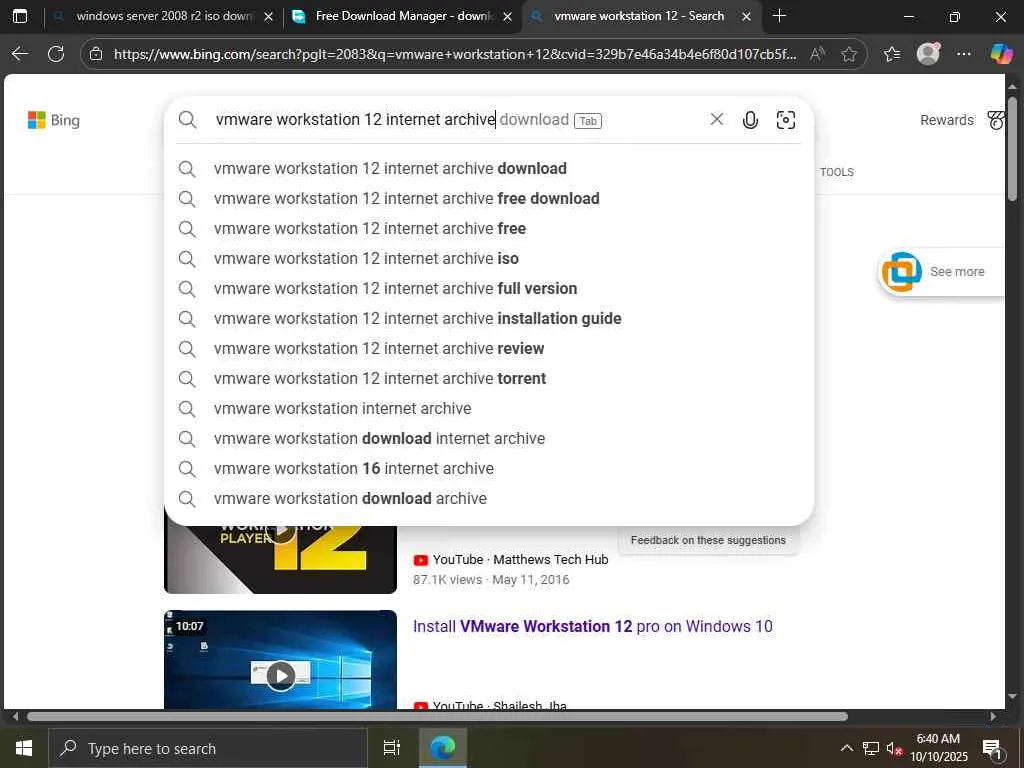1024x768 pixels.
Task: Open the Rewards link
Action: coord(946,120)
